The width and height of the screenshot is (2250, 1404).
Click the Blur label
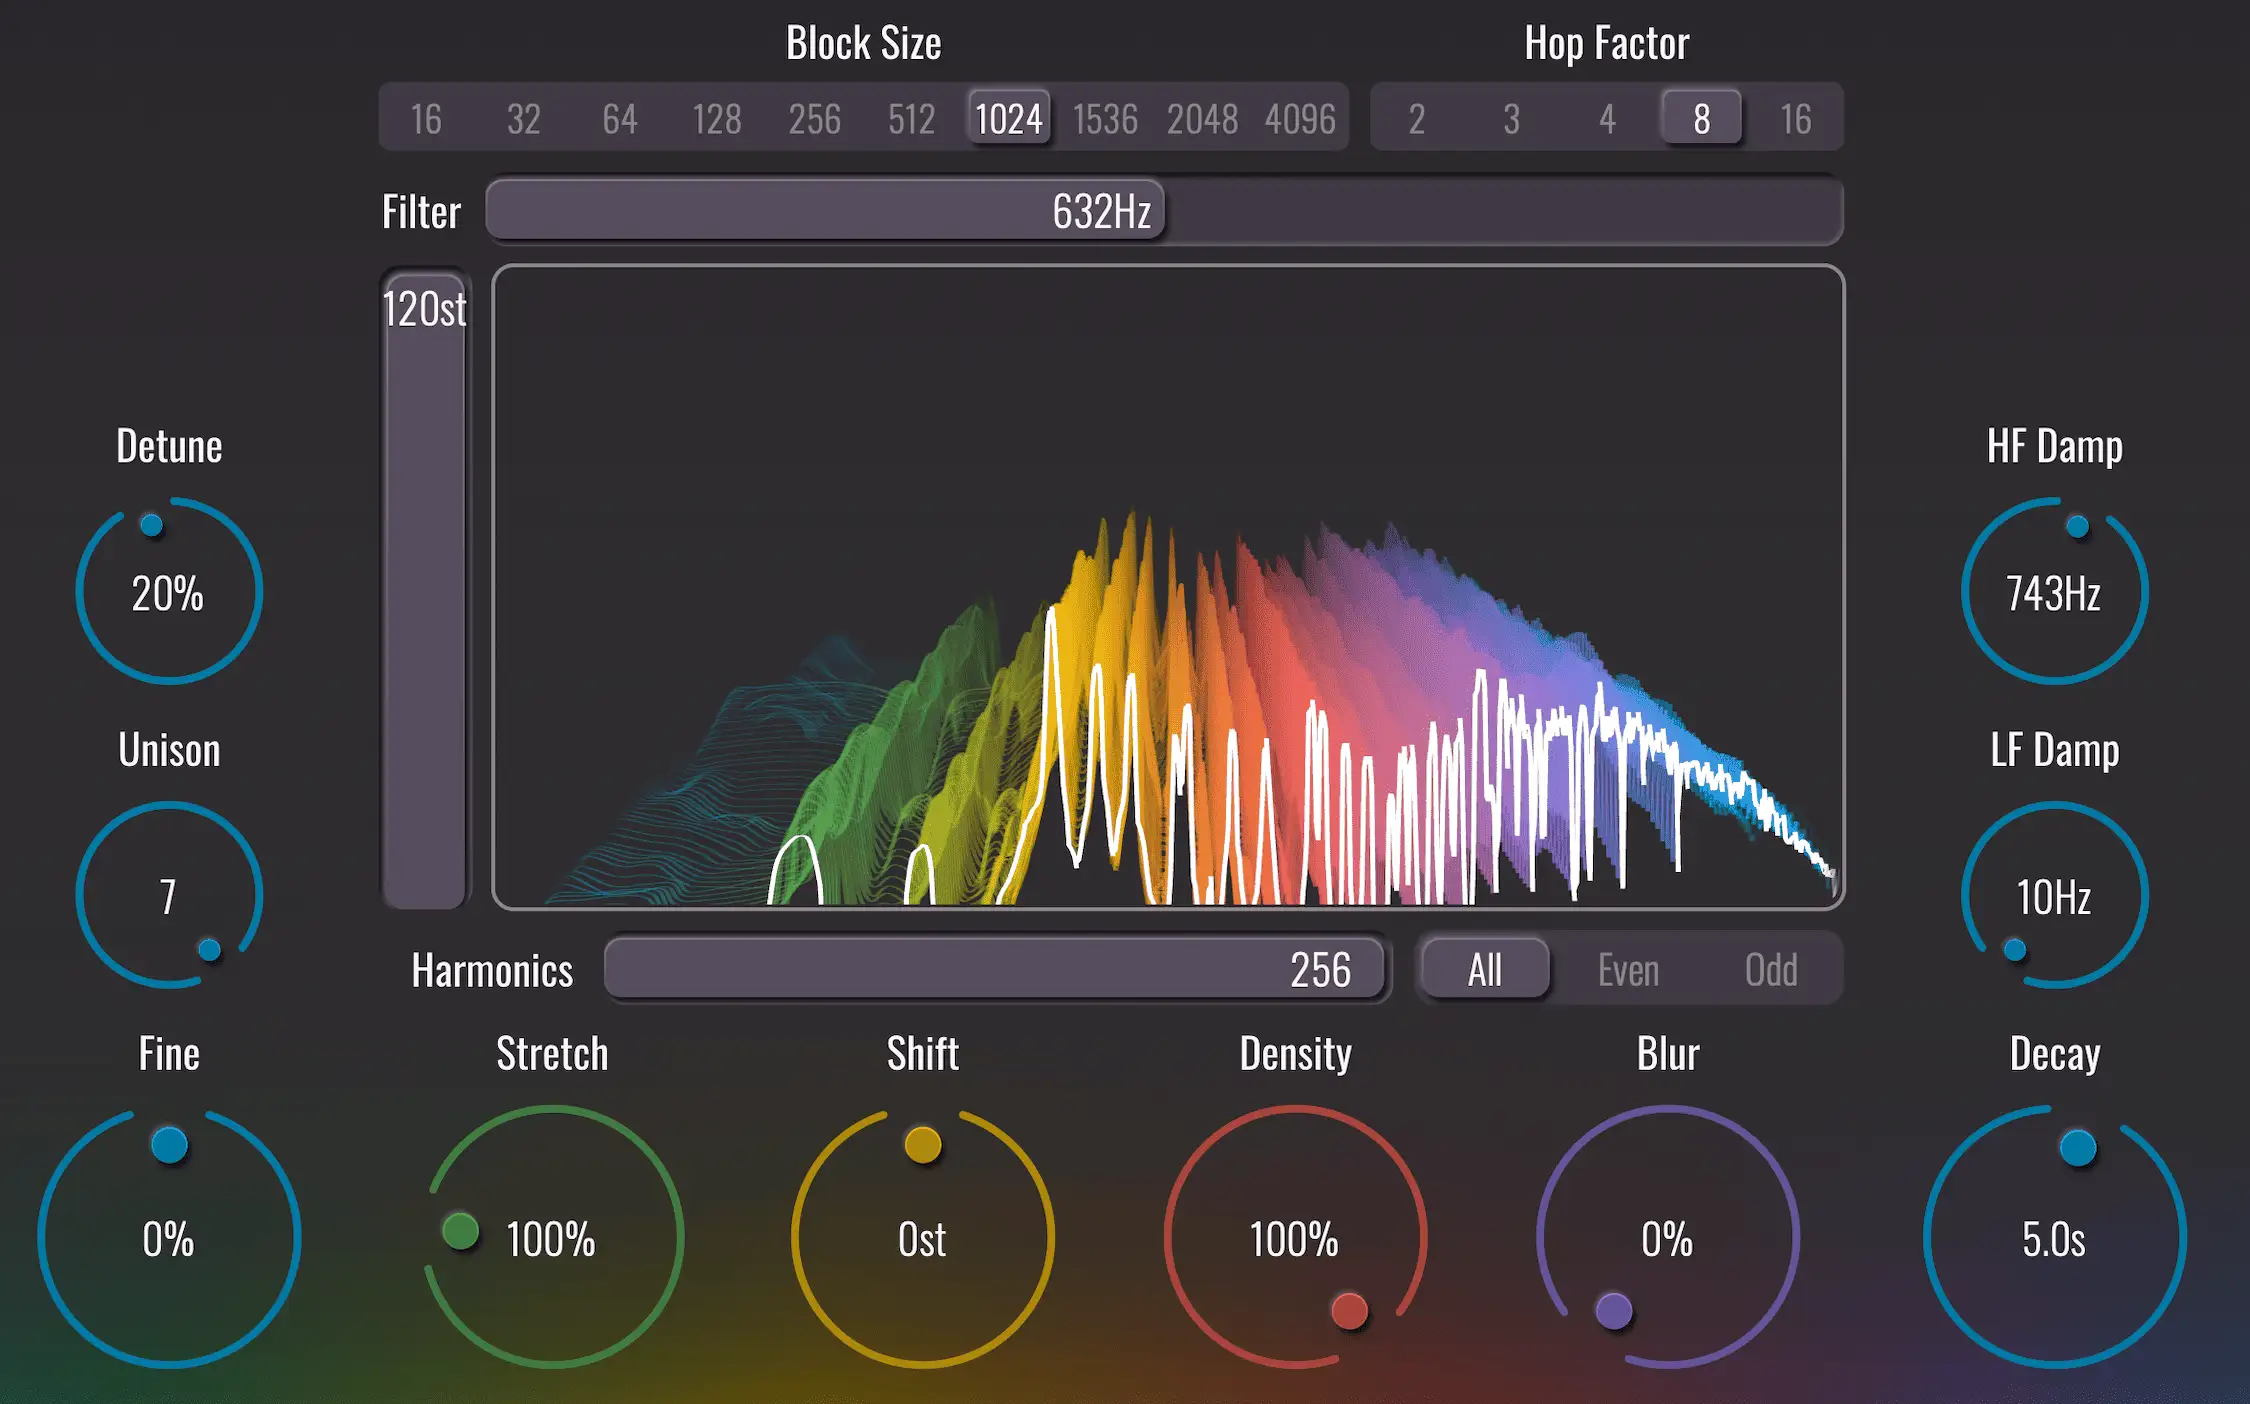point(1668,1054)
